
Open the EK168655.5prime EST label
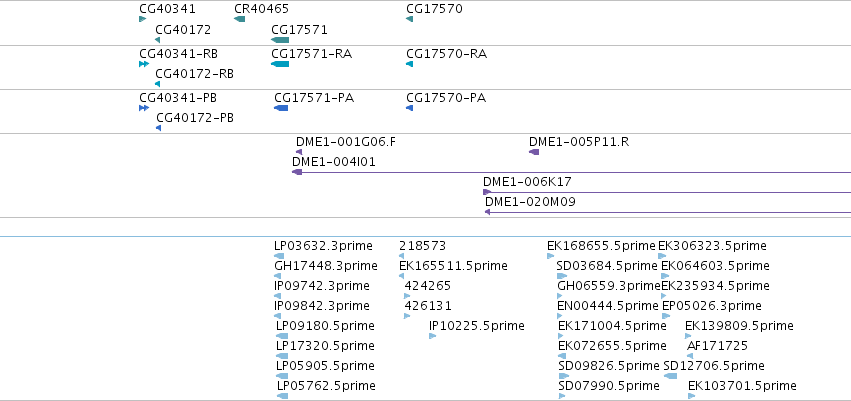coord(601,246)
